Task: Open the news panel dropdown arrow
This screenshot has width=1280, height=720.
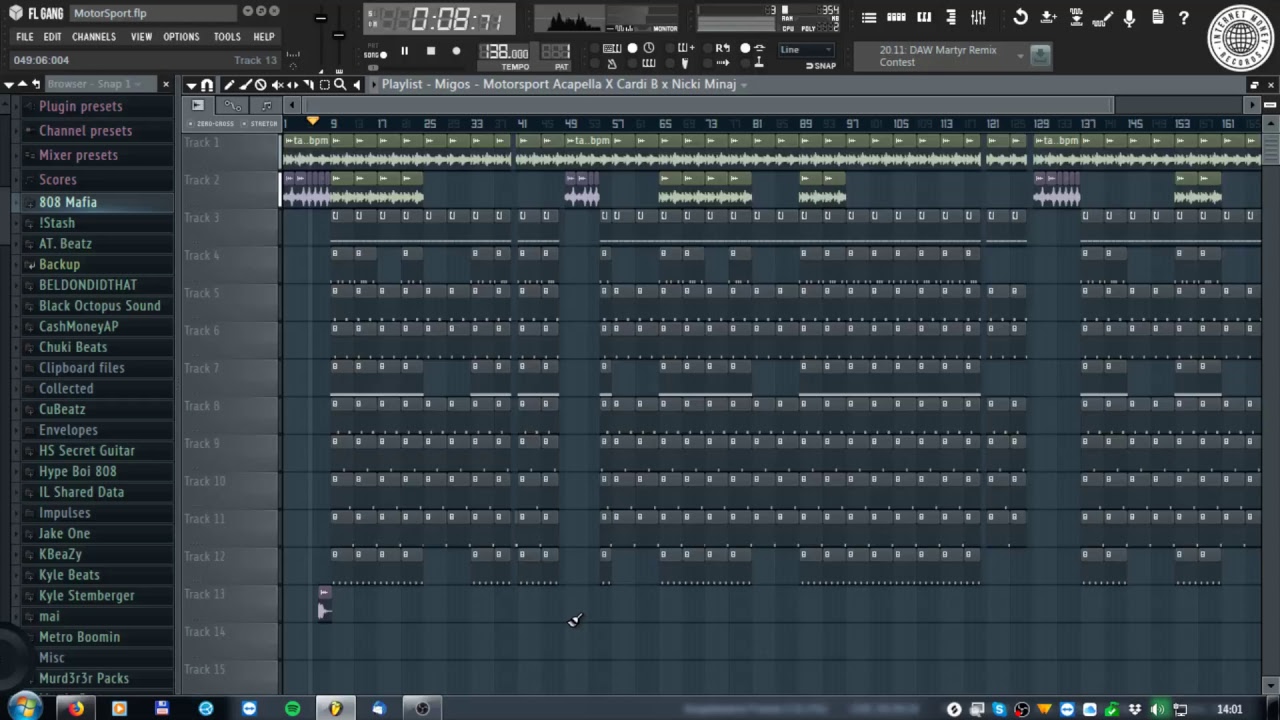Action: (1020, 56)
